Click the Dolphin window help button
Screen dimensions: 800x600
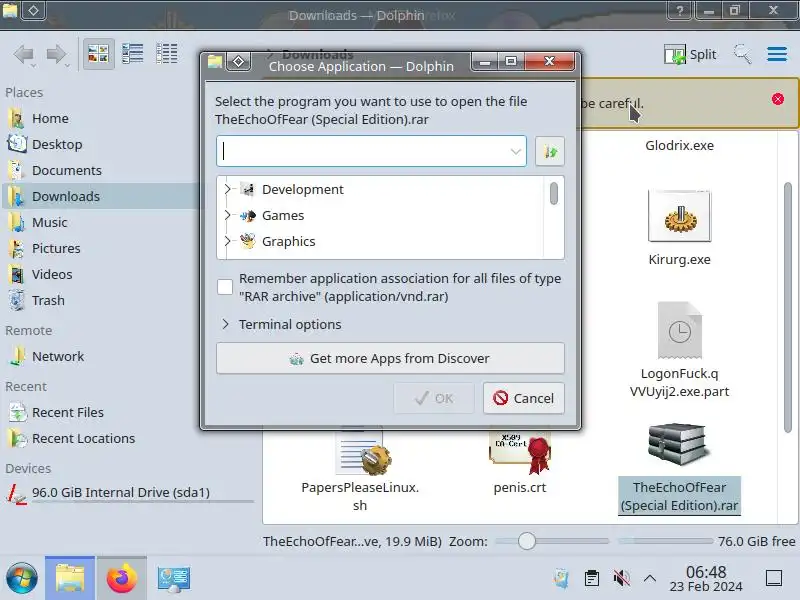tap(680, 10)
